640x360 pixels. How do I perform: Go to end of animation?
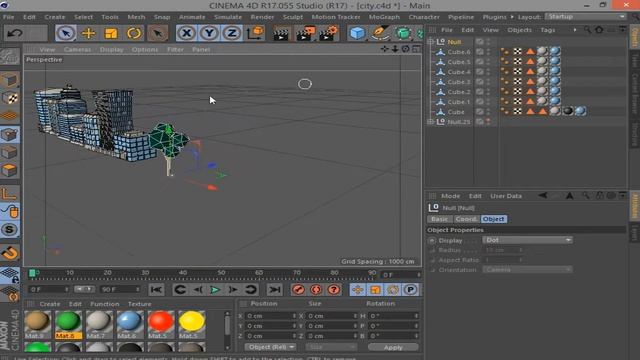click(274, 289)
